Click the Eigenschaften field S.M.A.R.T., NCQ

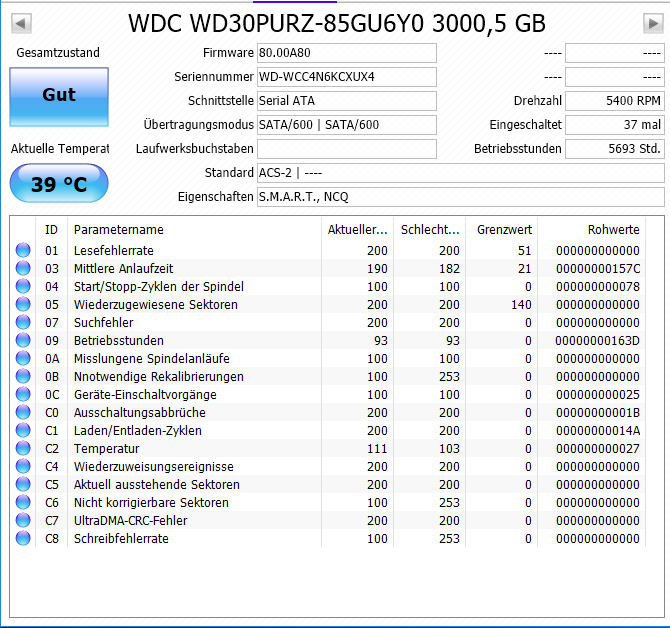[x=461, y=197]
